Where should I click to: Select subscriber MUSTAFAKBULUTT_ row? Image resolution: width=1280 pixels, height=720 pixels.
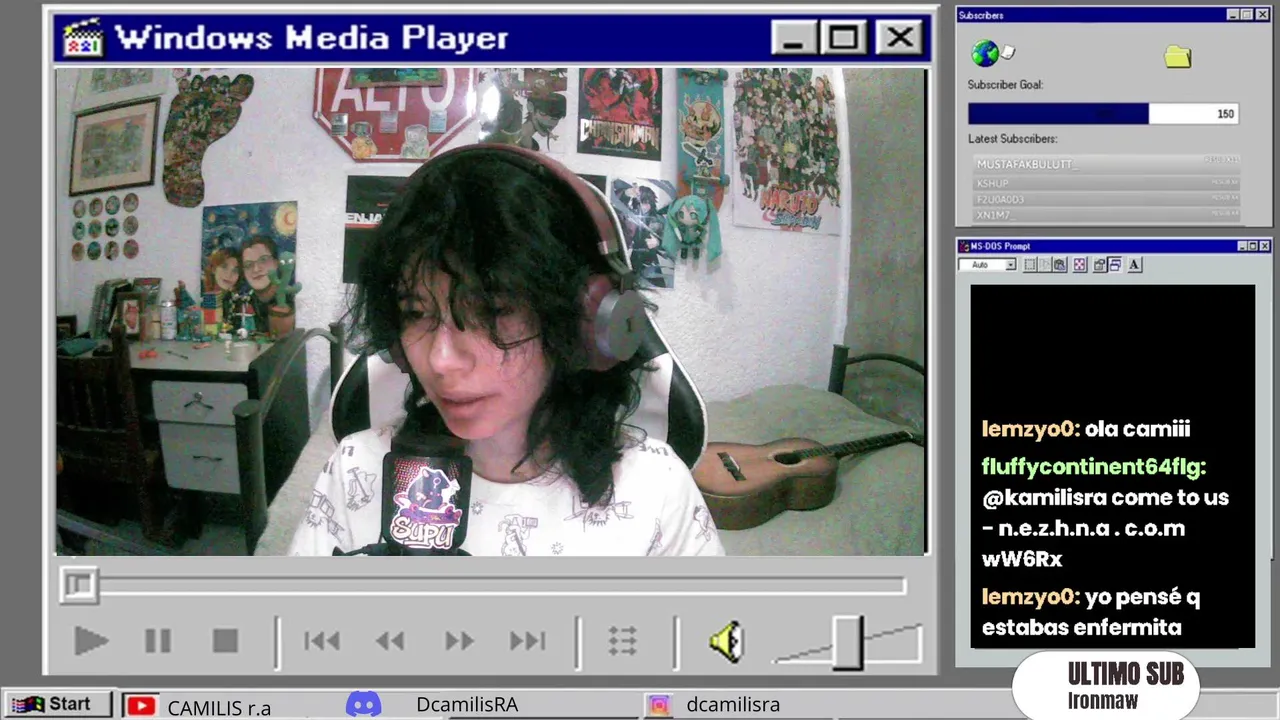(x=1107, y=163)
